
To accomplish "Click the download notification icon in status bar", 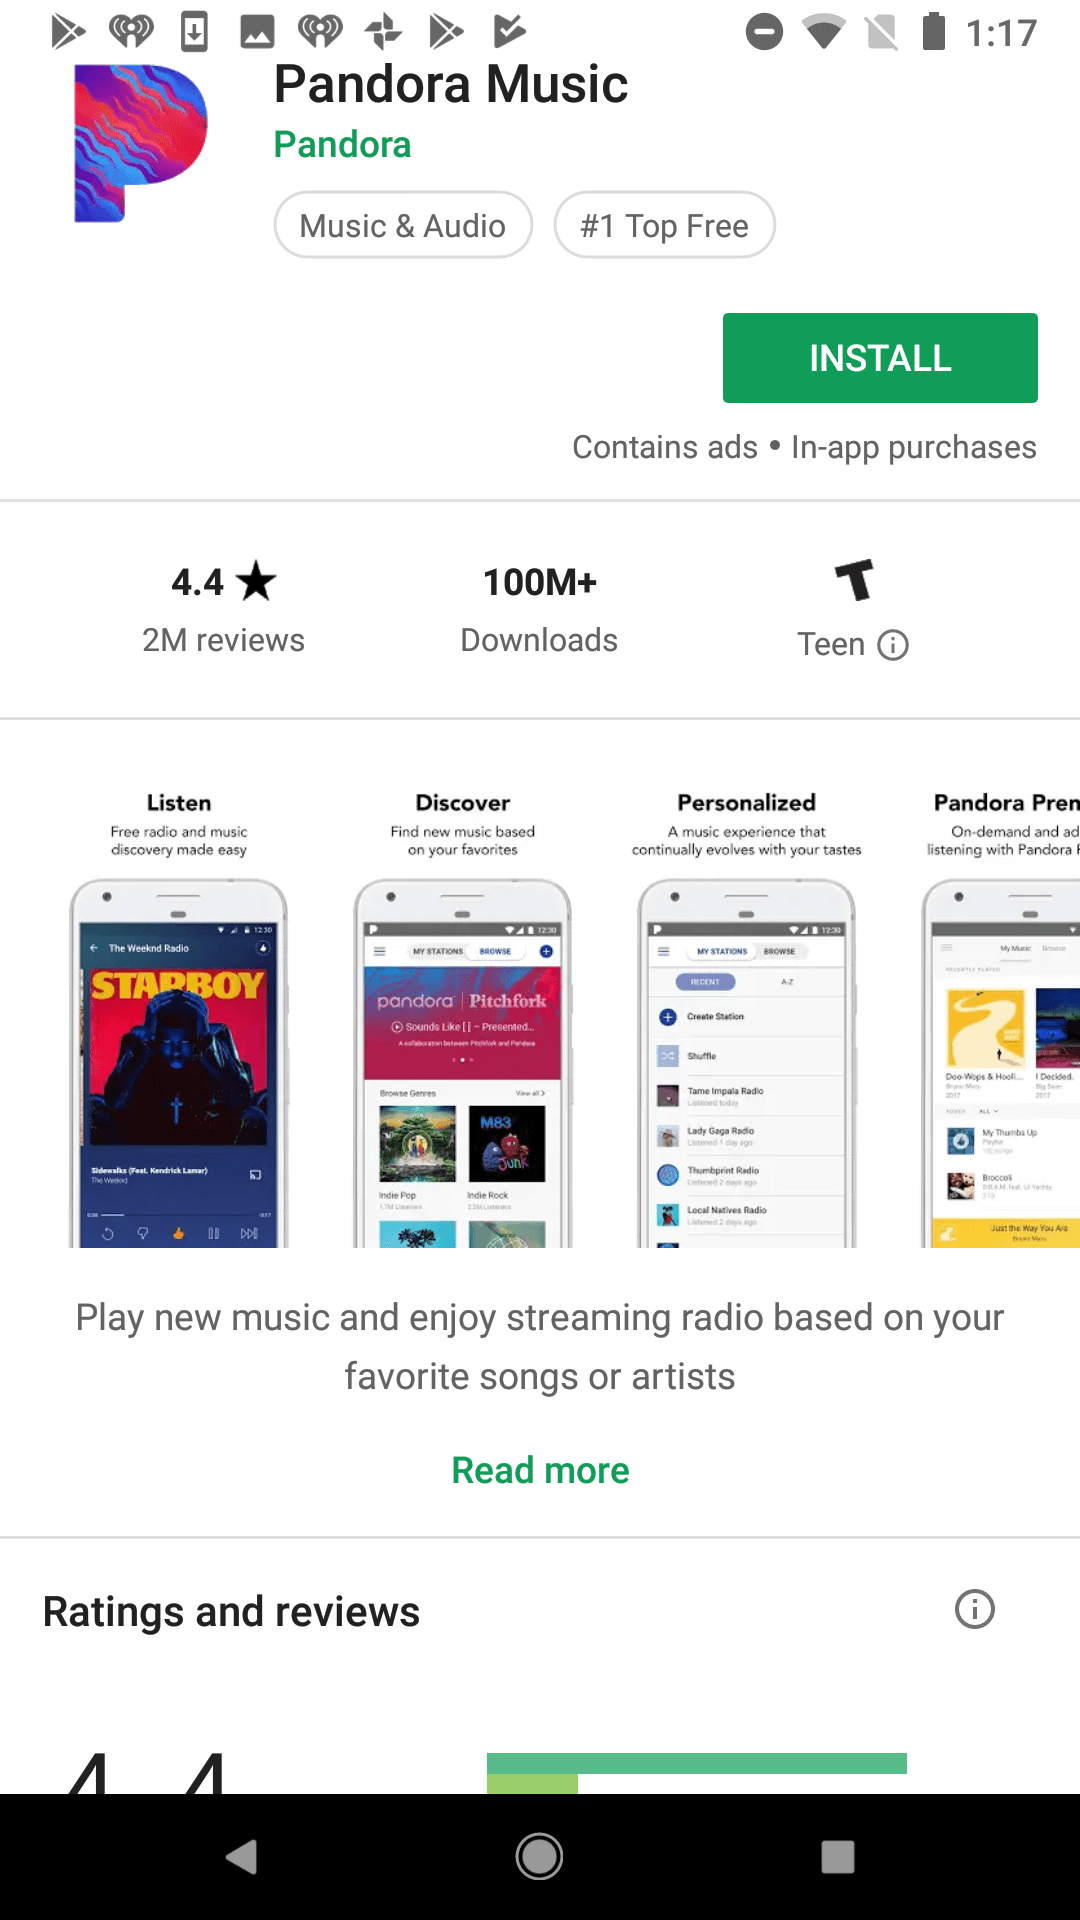I will [x=193, y=30].
